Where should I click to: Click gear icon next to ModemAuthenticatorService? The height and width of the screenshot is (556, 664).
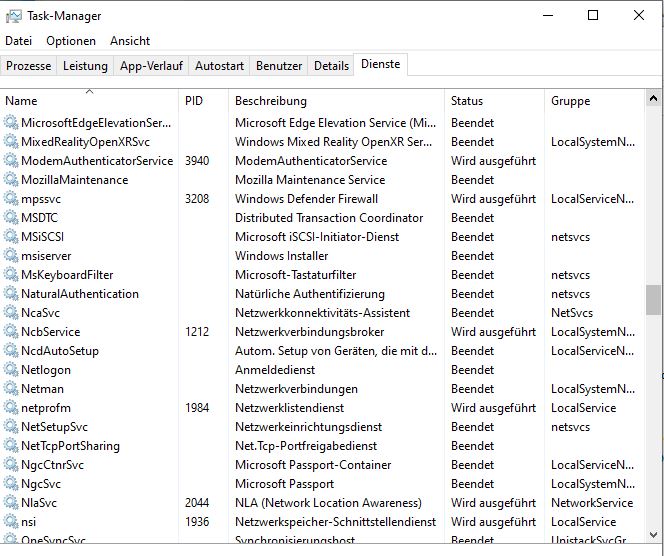click(x=11, y=160)
